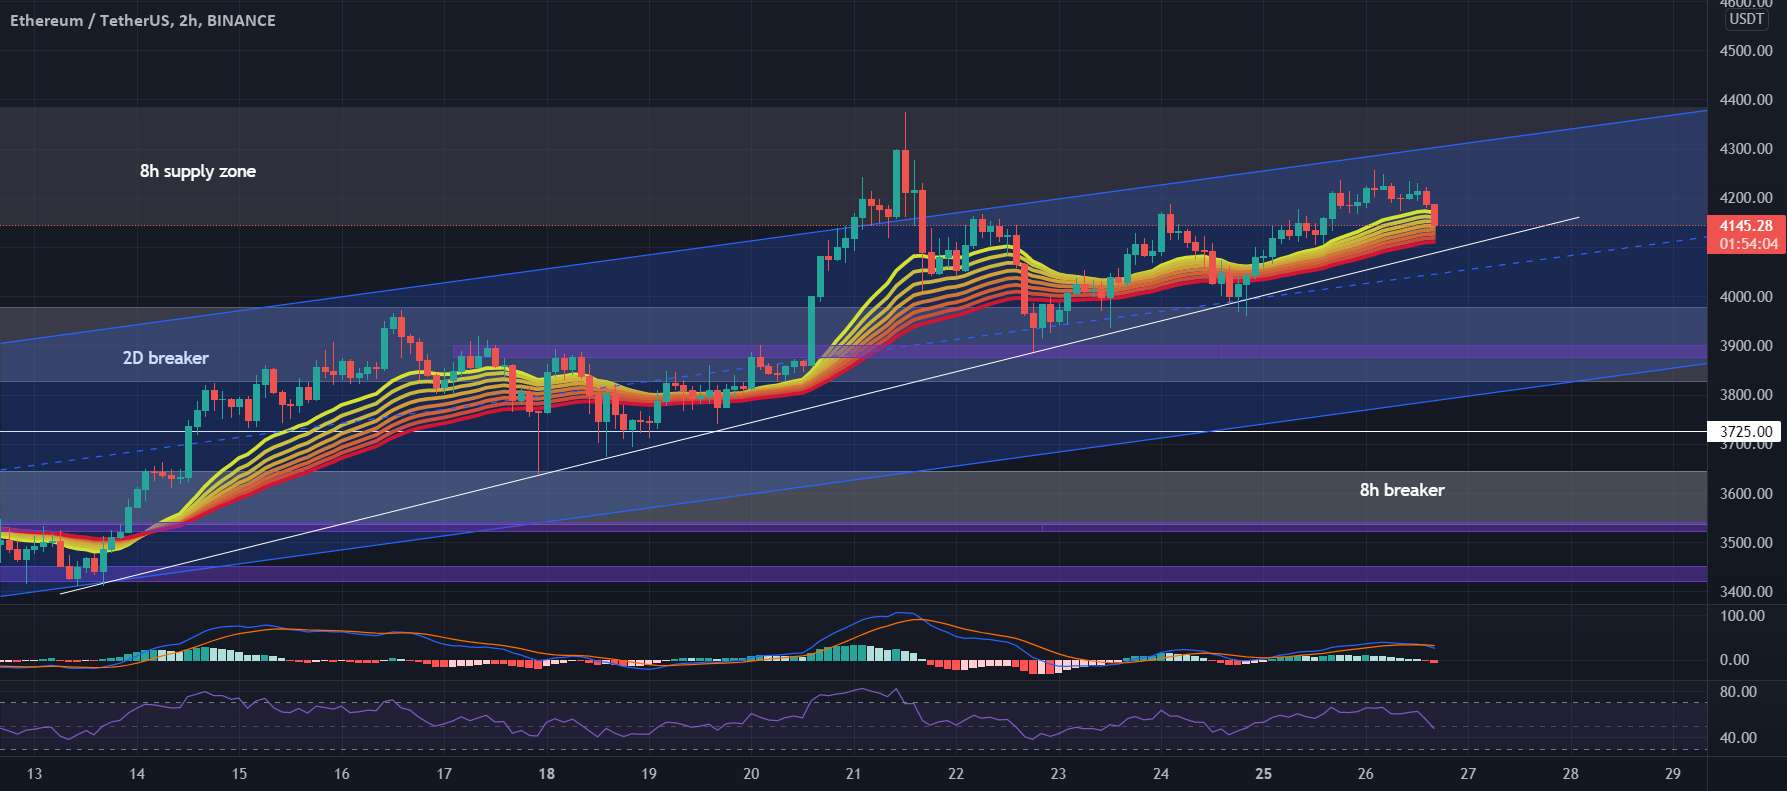Click the 3500.00 price axis label
Image resolution: width=1787 pixels, height=791 pixels.
1746,543
